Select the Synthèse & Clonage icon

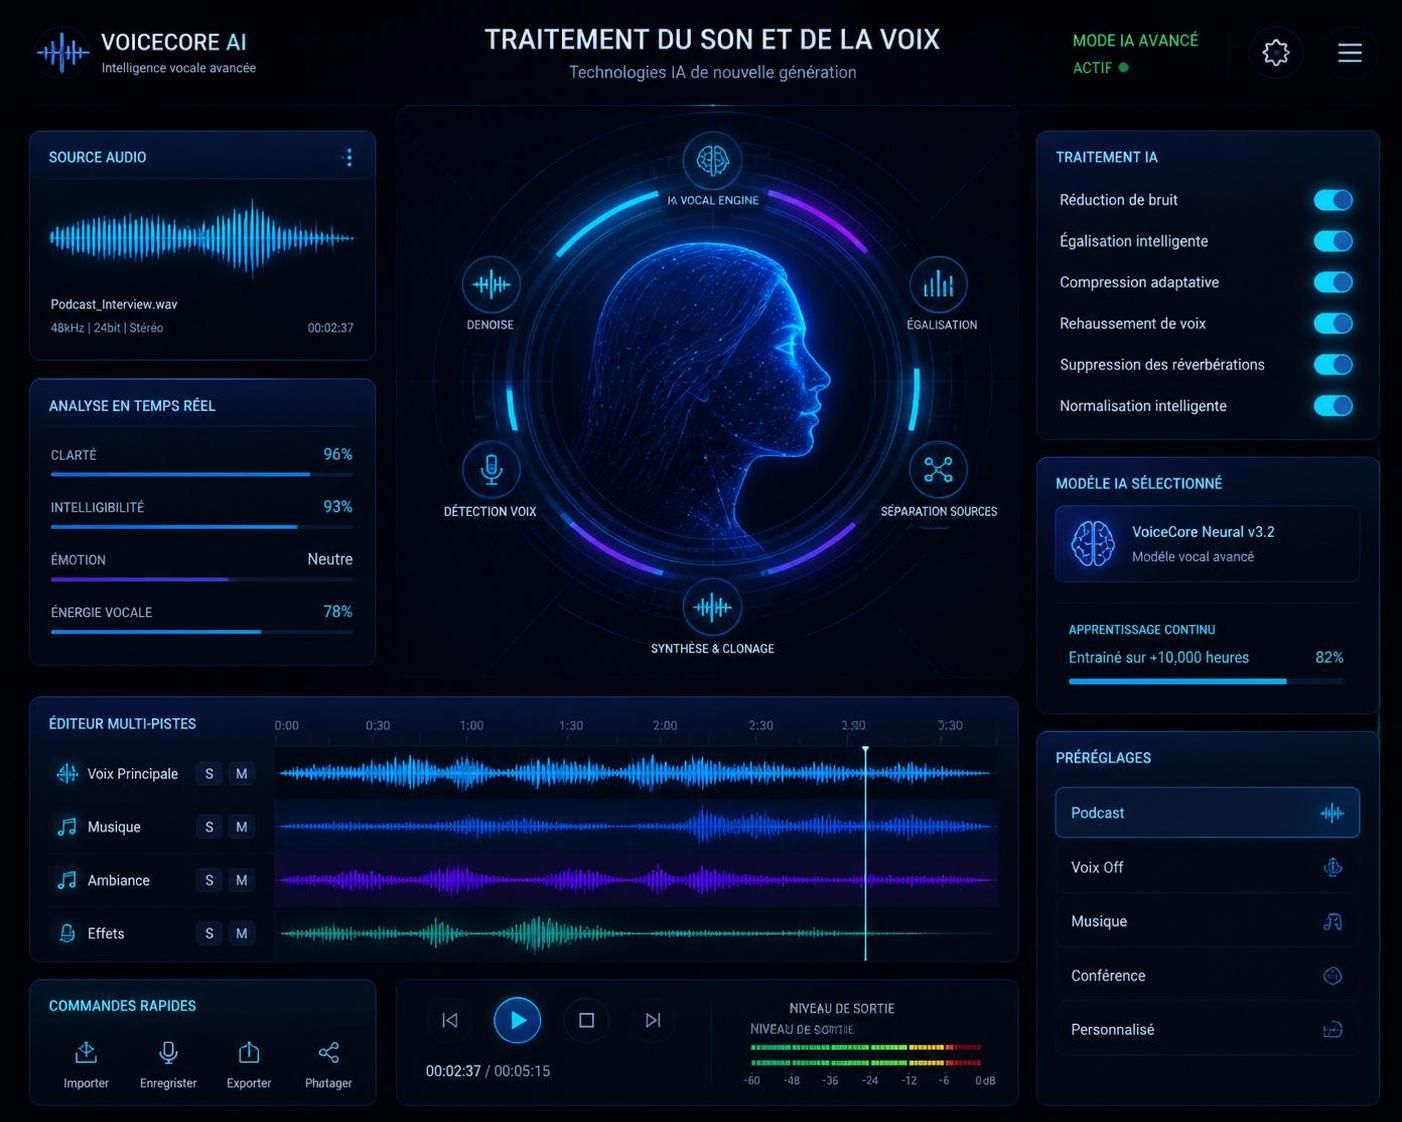coord(712,607)
